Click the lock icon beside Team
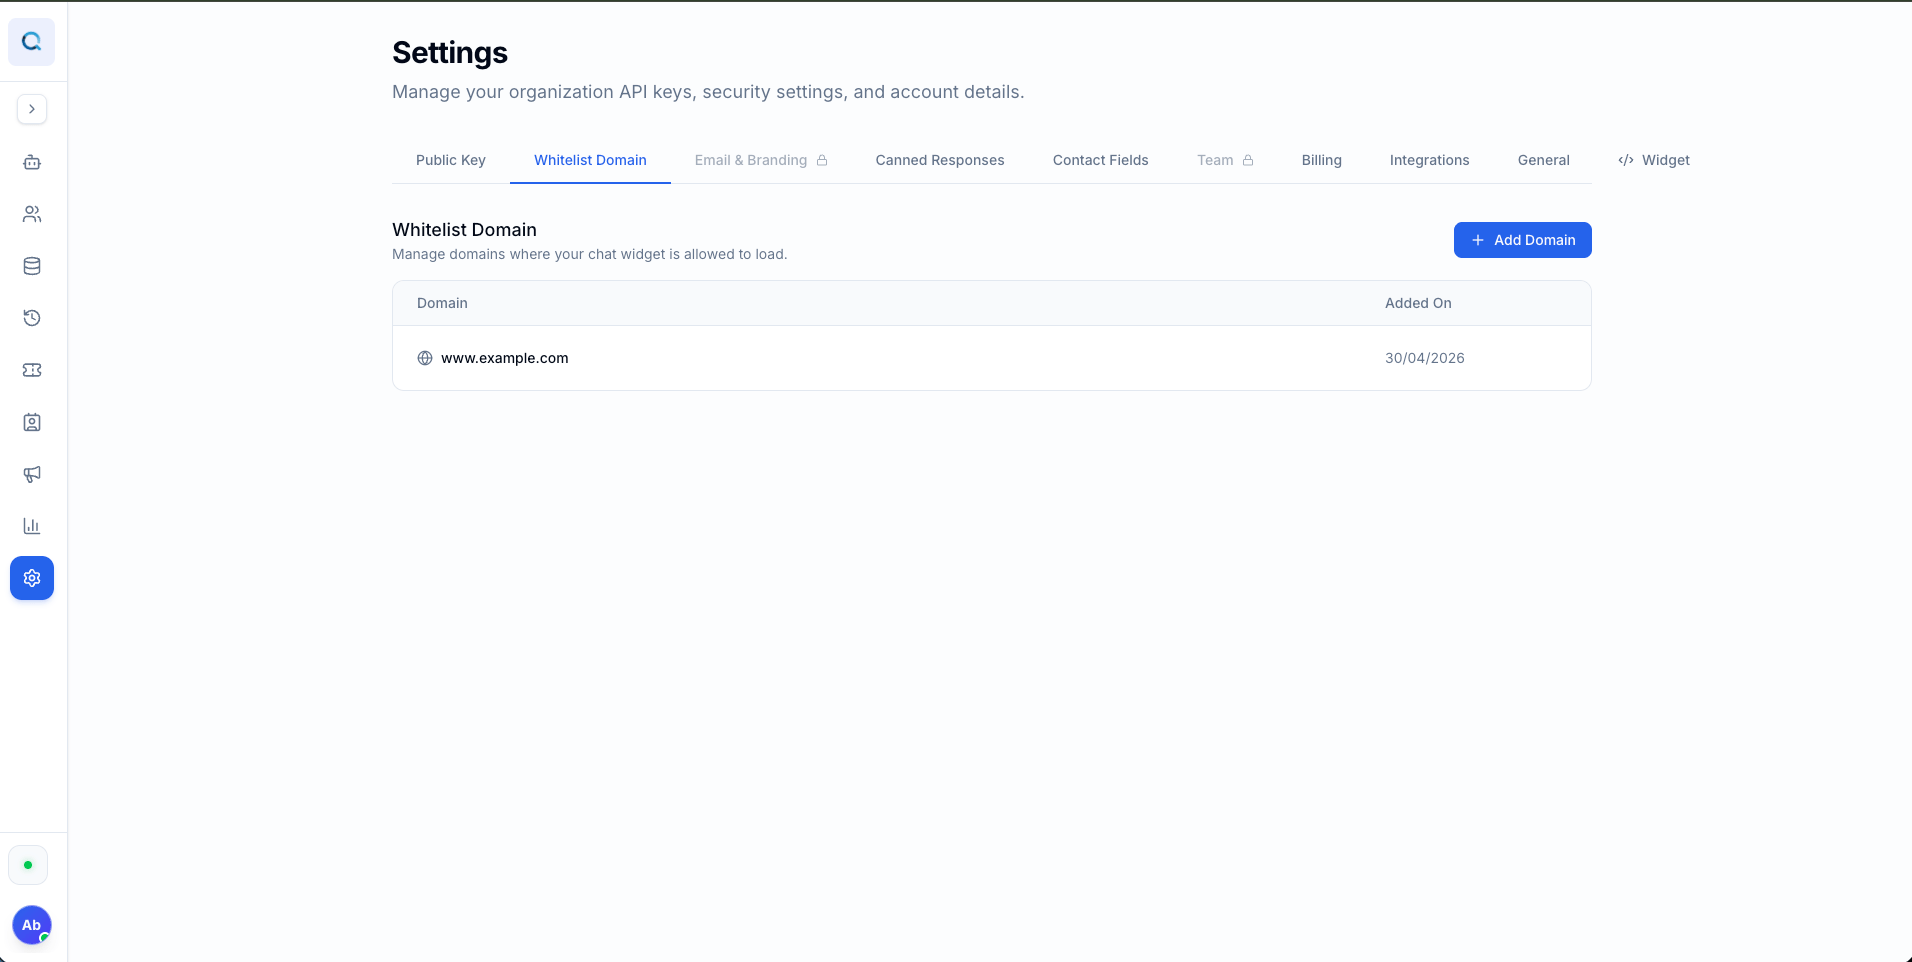The height and width of the screenshot is (962, 1912). coord(1248,160)
